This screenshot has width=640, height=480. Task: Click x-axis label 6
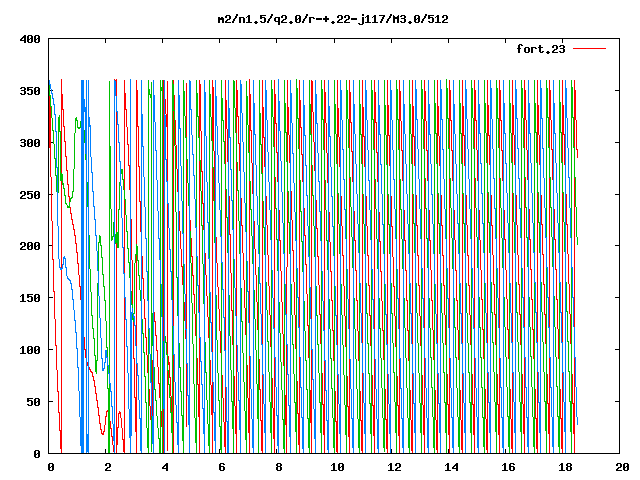(222, 467)
